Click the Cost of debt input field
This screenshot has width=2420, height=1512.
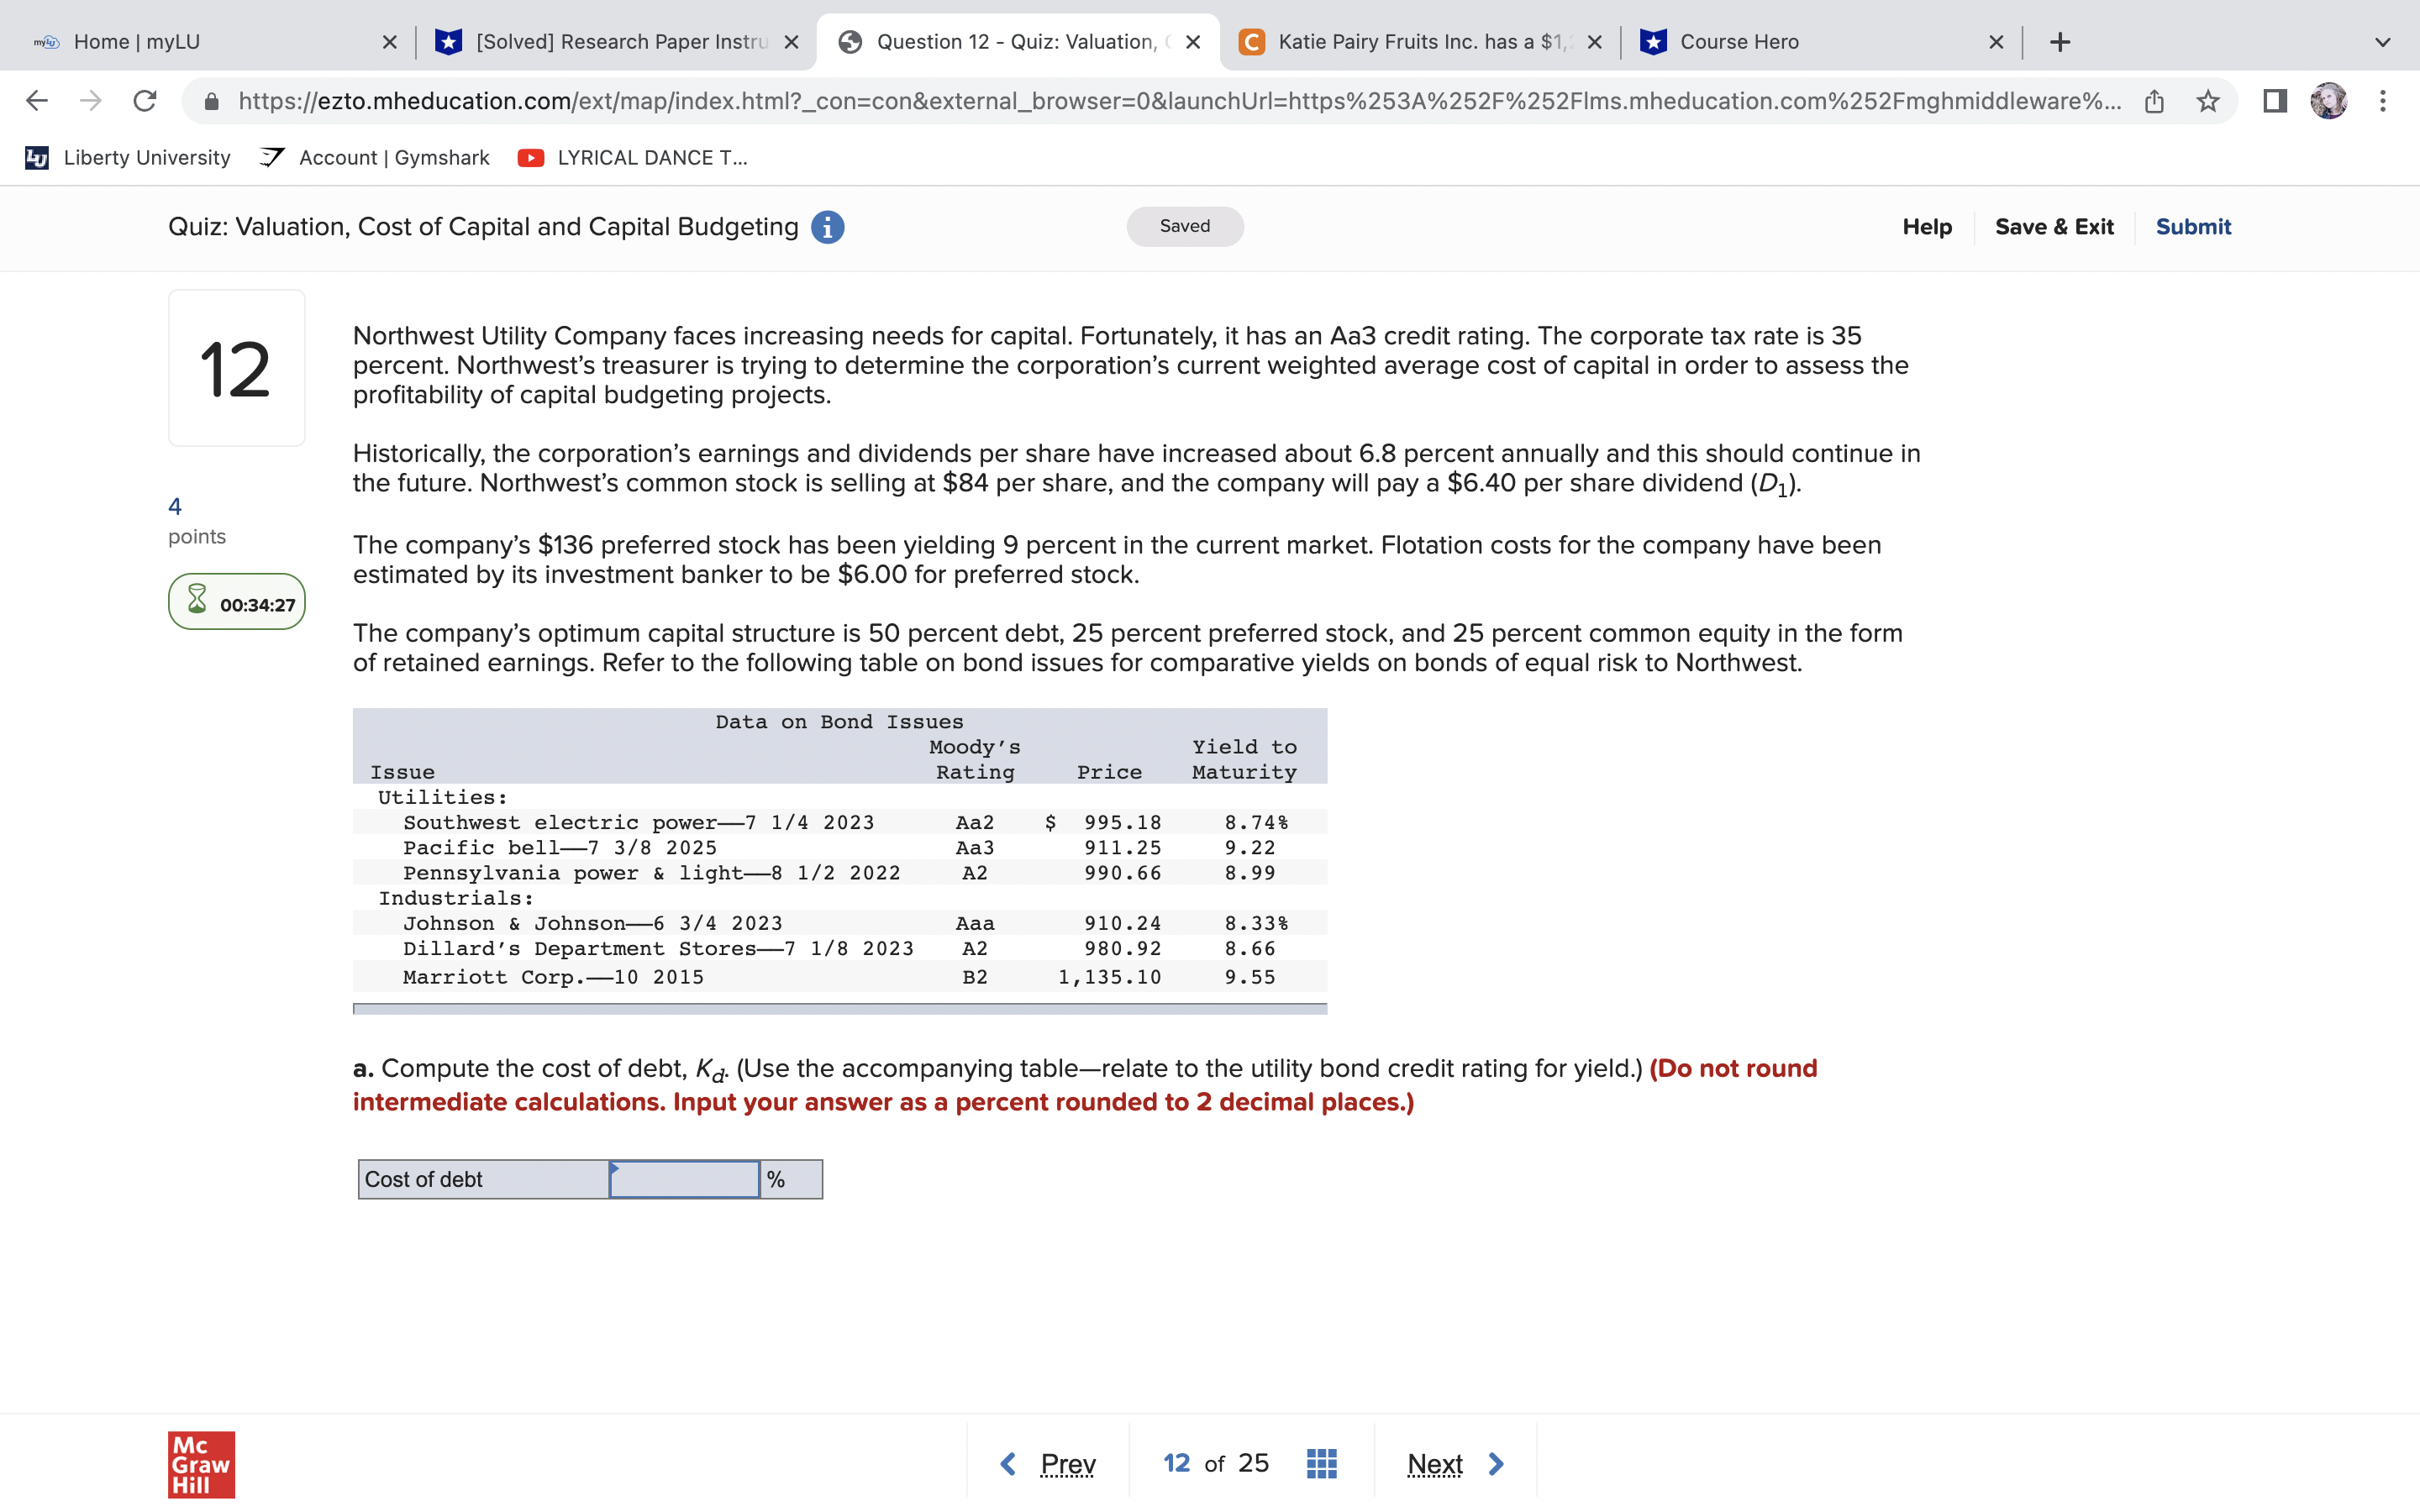[683, 1179]
